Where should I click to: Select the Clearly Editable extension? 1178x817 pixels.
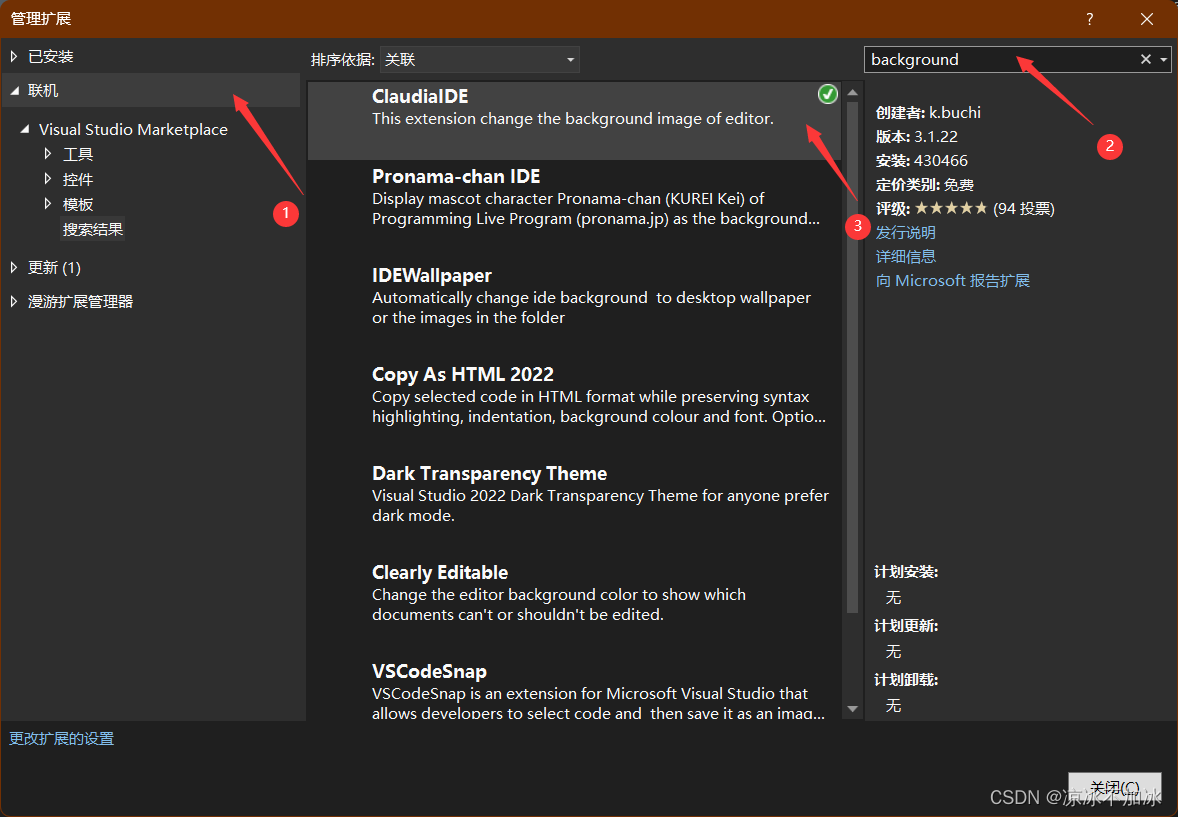(575, 595)
